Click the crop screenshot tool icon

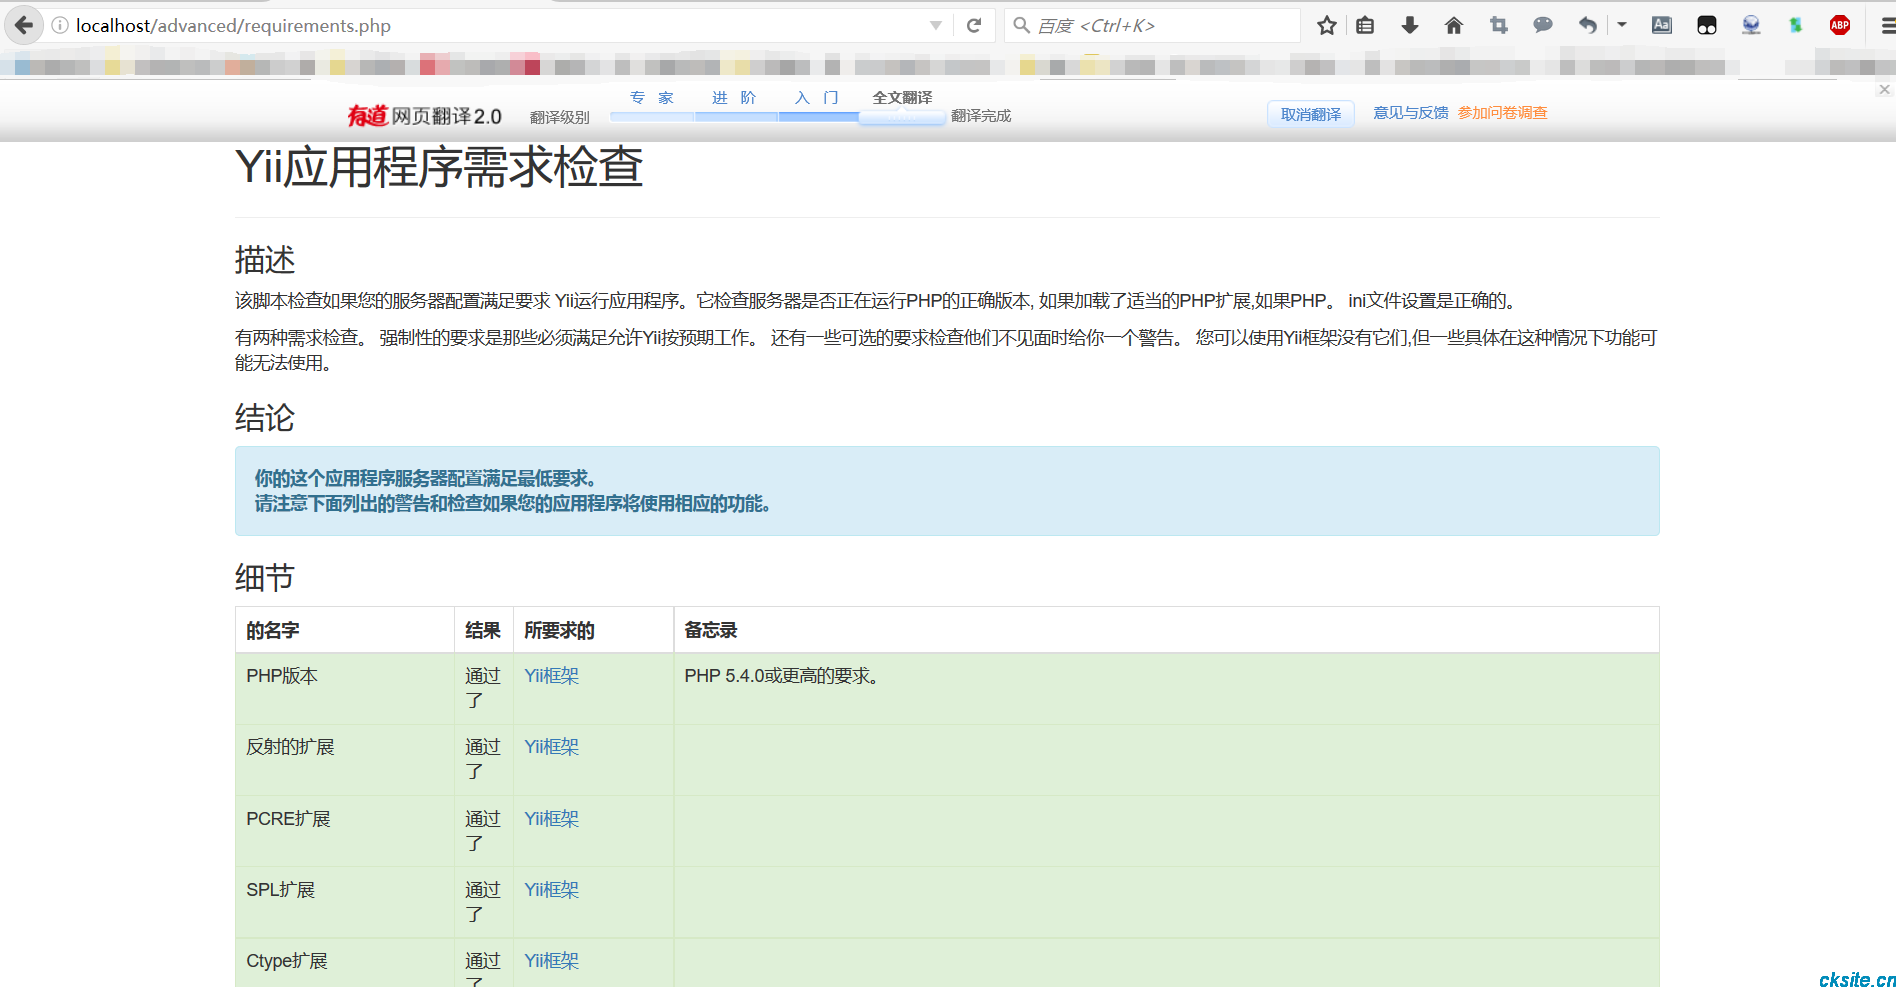tap(1498, 25)
